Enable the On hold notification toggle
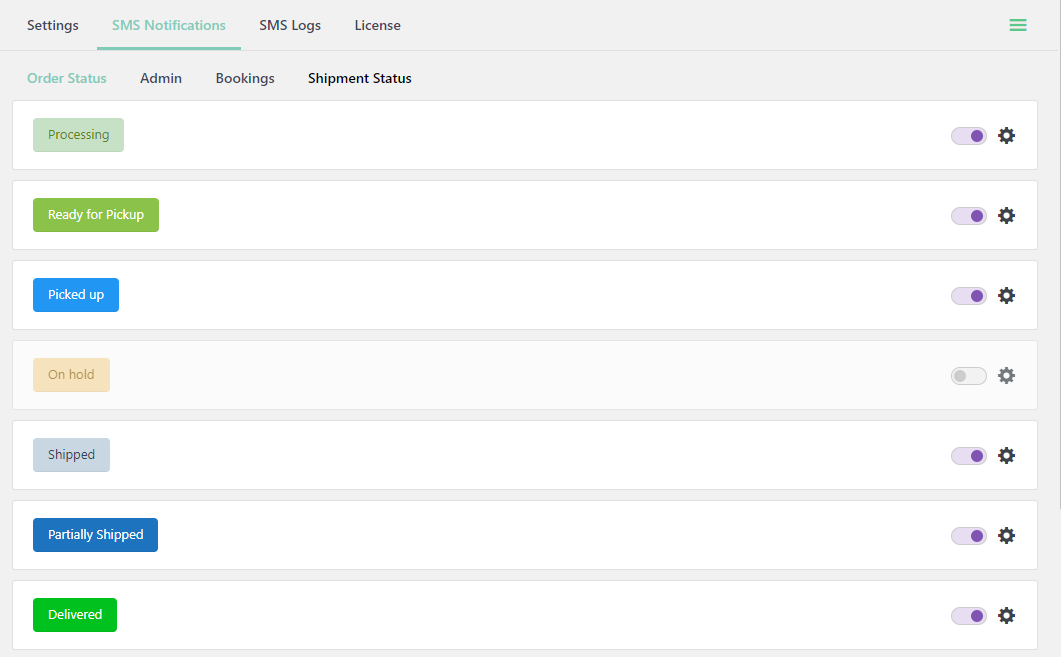The width and height of the screenshot is (1061, 657). pos(968,376)
